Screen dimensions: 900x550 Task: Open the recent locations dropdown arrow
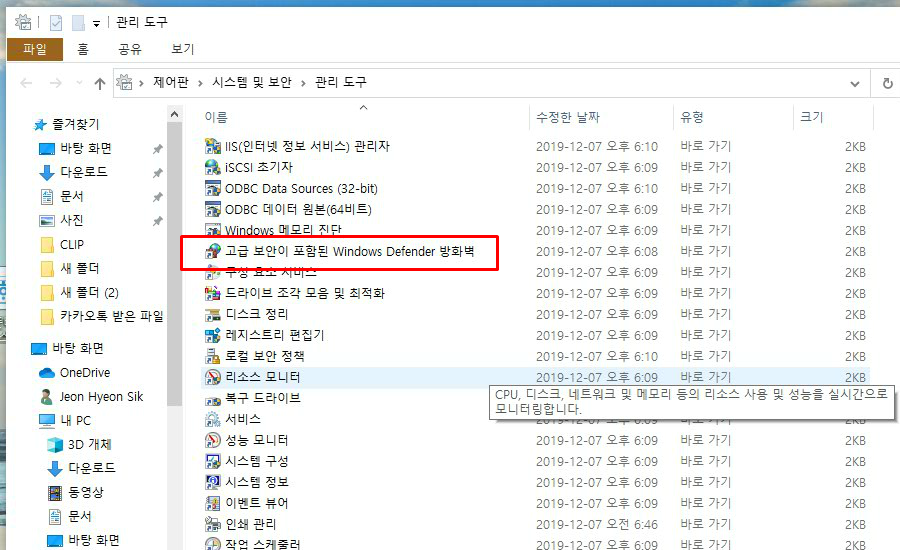click(x=79, y=83)
